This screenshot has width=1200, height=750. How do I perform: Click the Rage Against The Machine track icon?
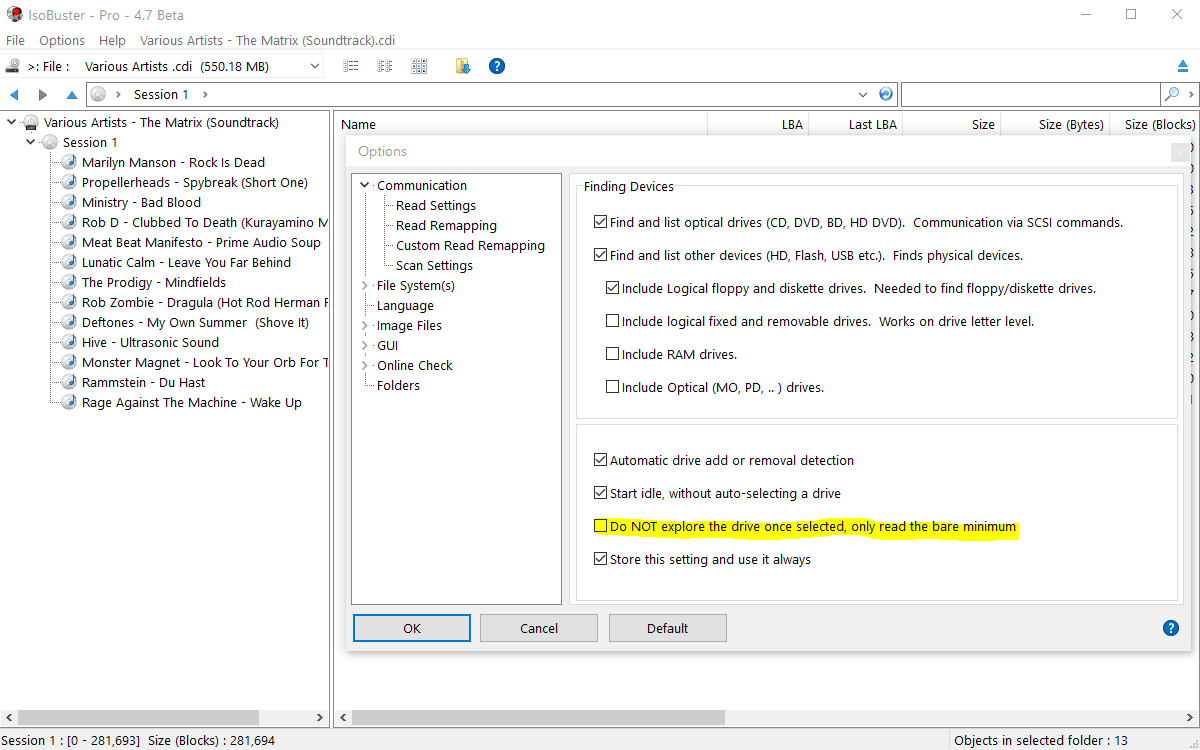[69, 402]
